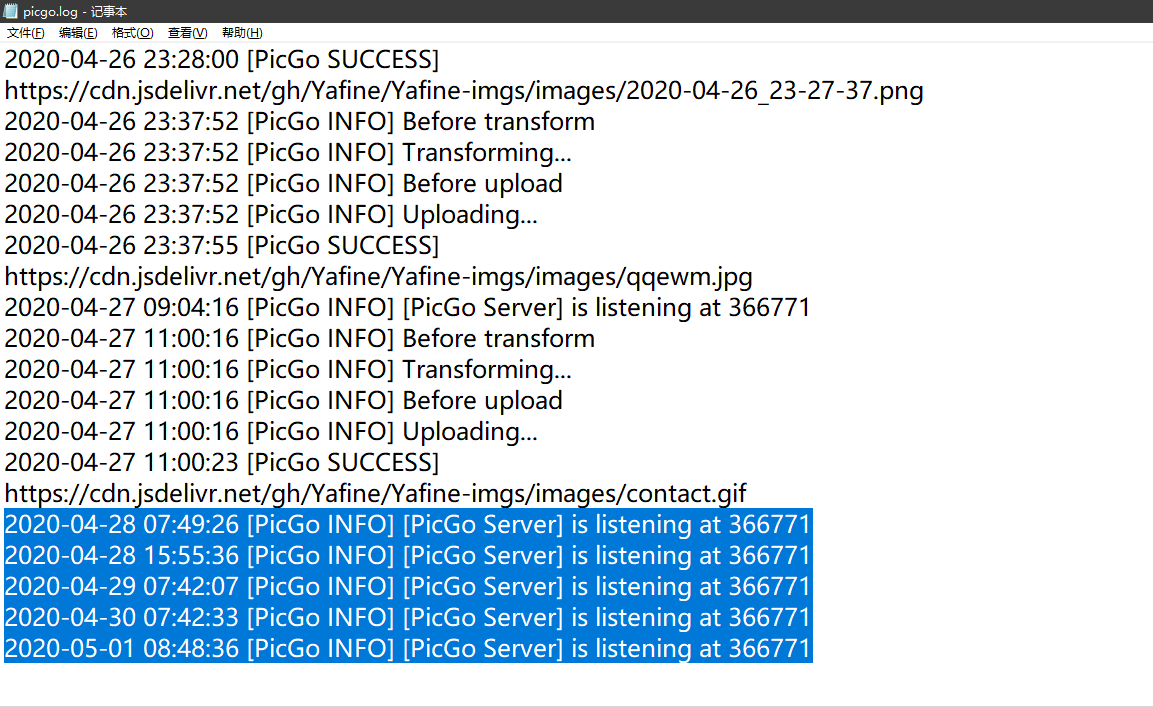
Task: Click the Notepad icon in title bar
Action: point(11,11)
